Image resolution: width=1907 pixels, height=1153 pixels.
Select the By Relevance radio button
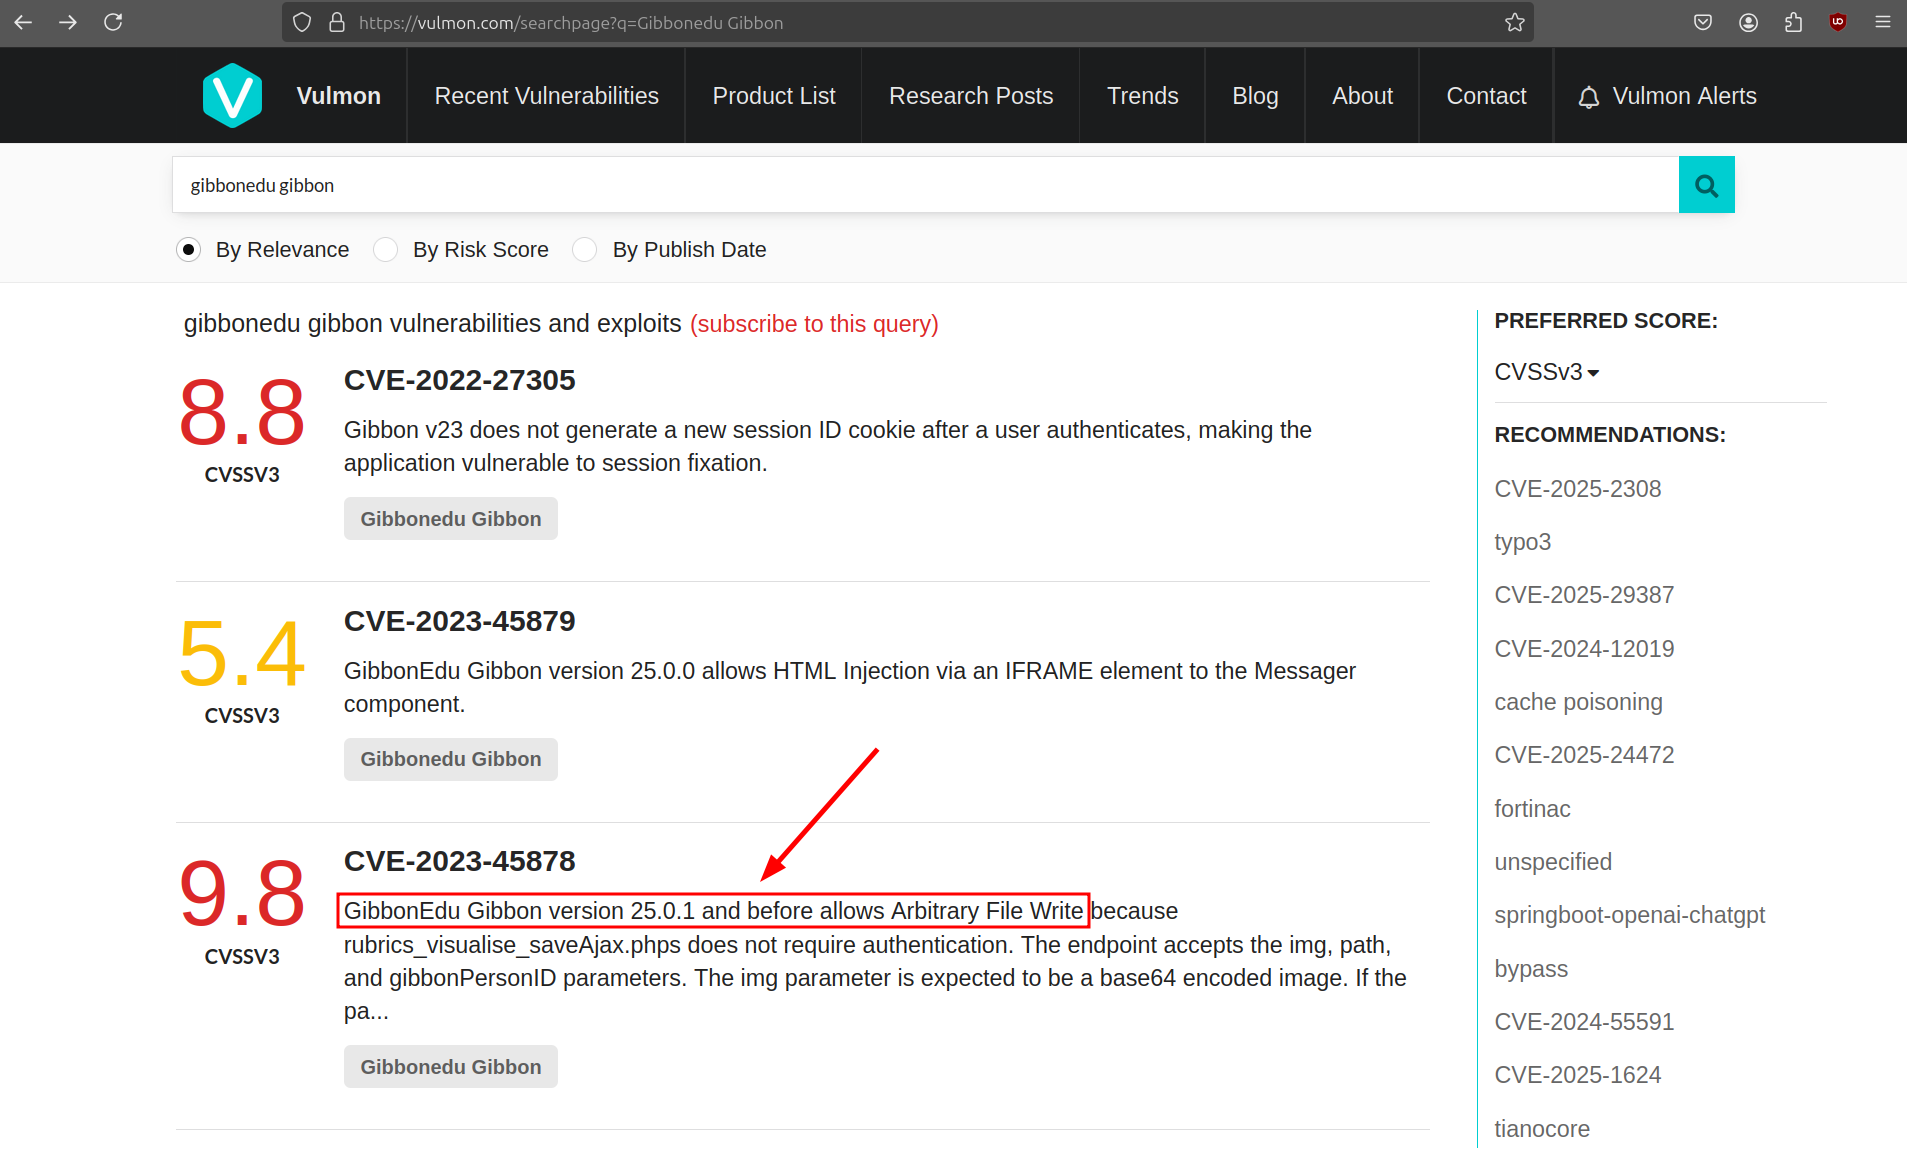188,250
